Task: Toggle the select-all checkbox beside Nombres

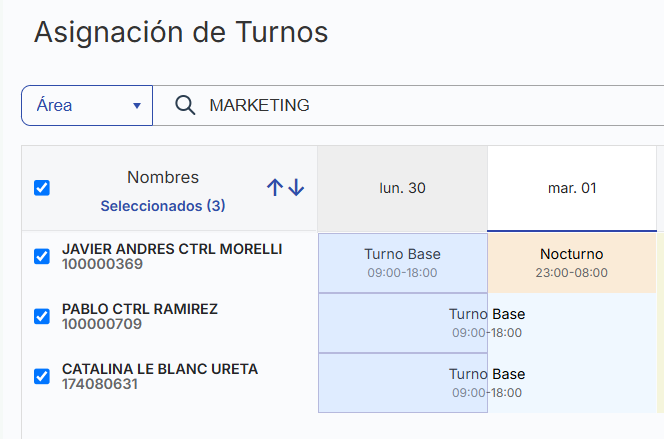Action: point(42,188)
